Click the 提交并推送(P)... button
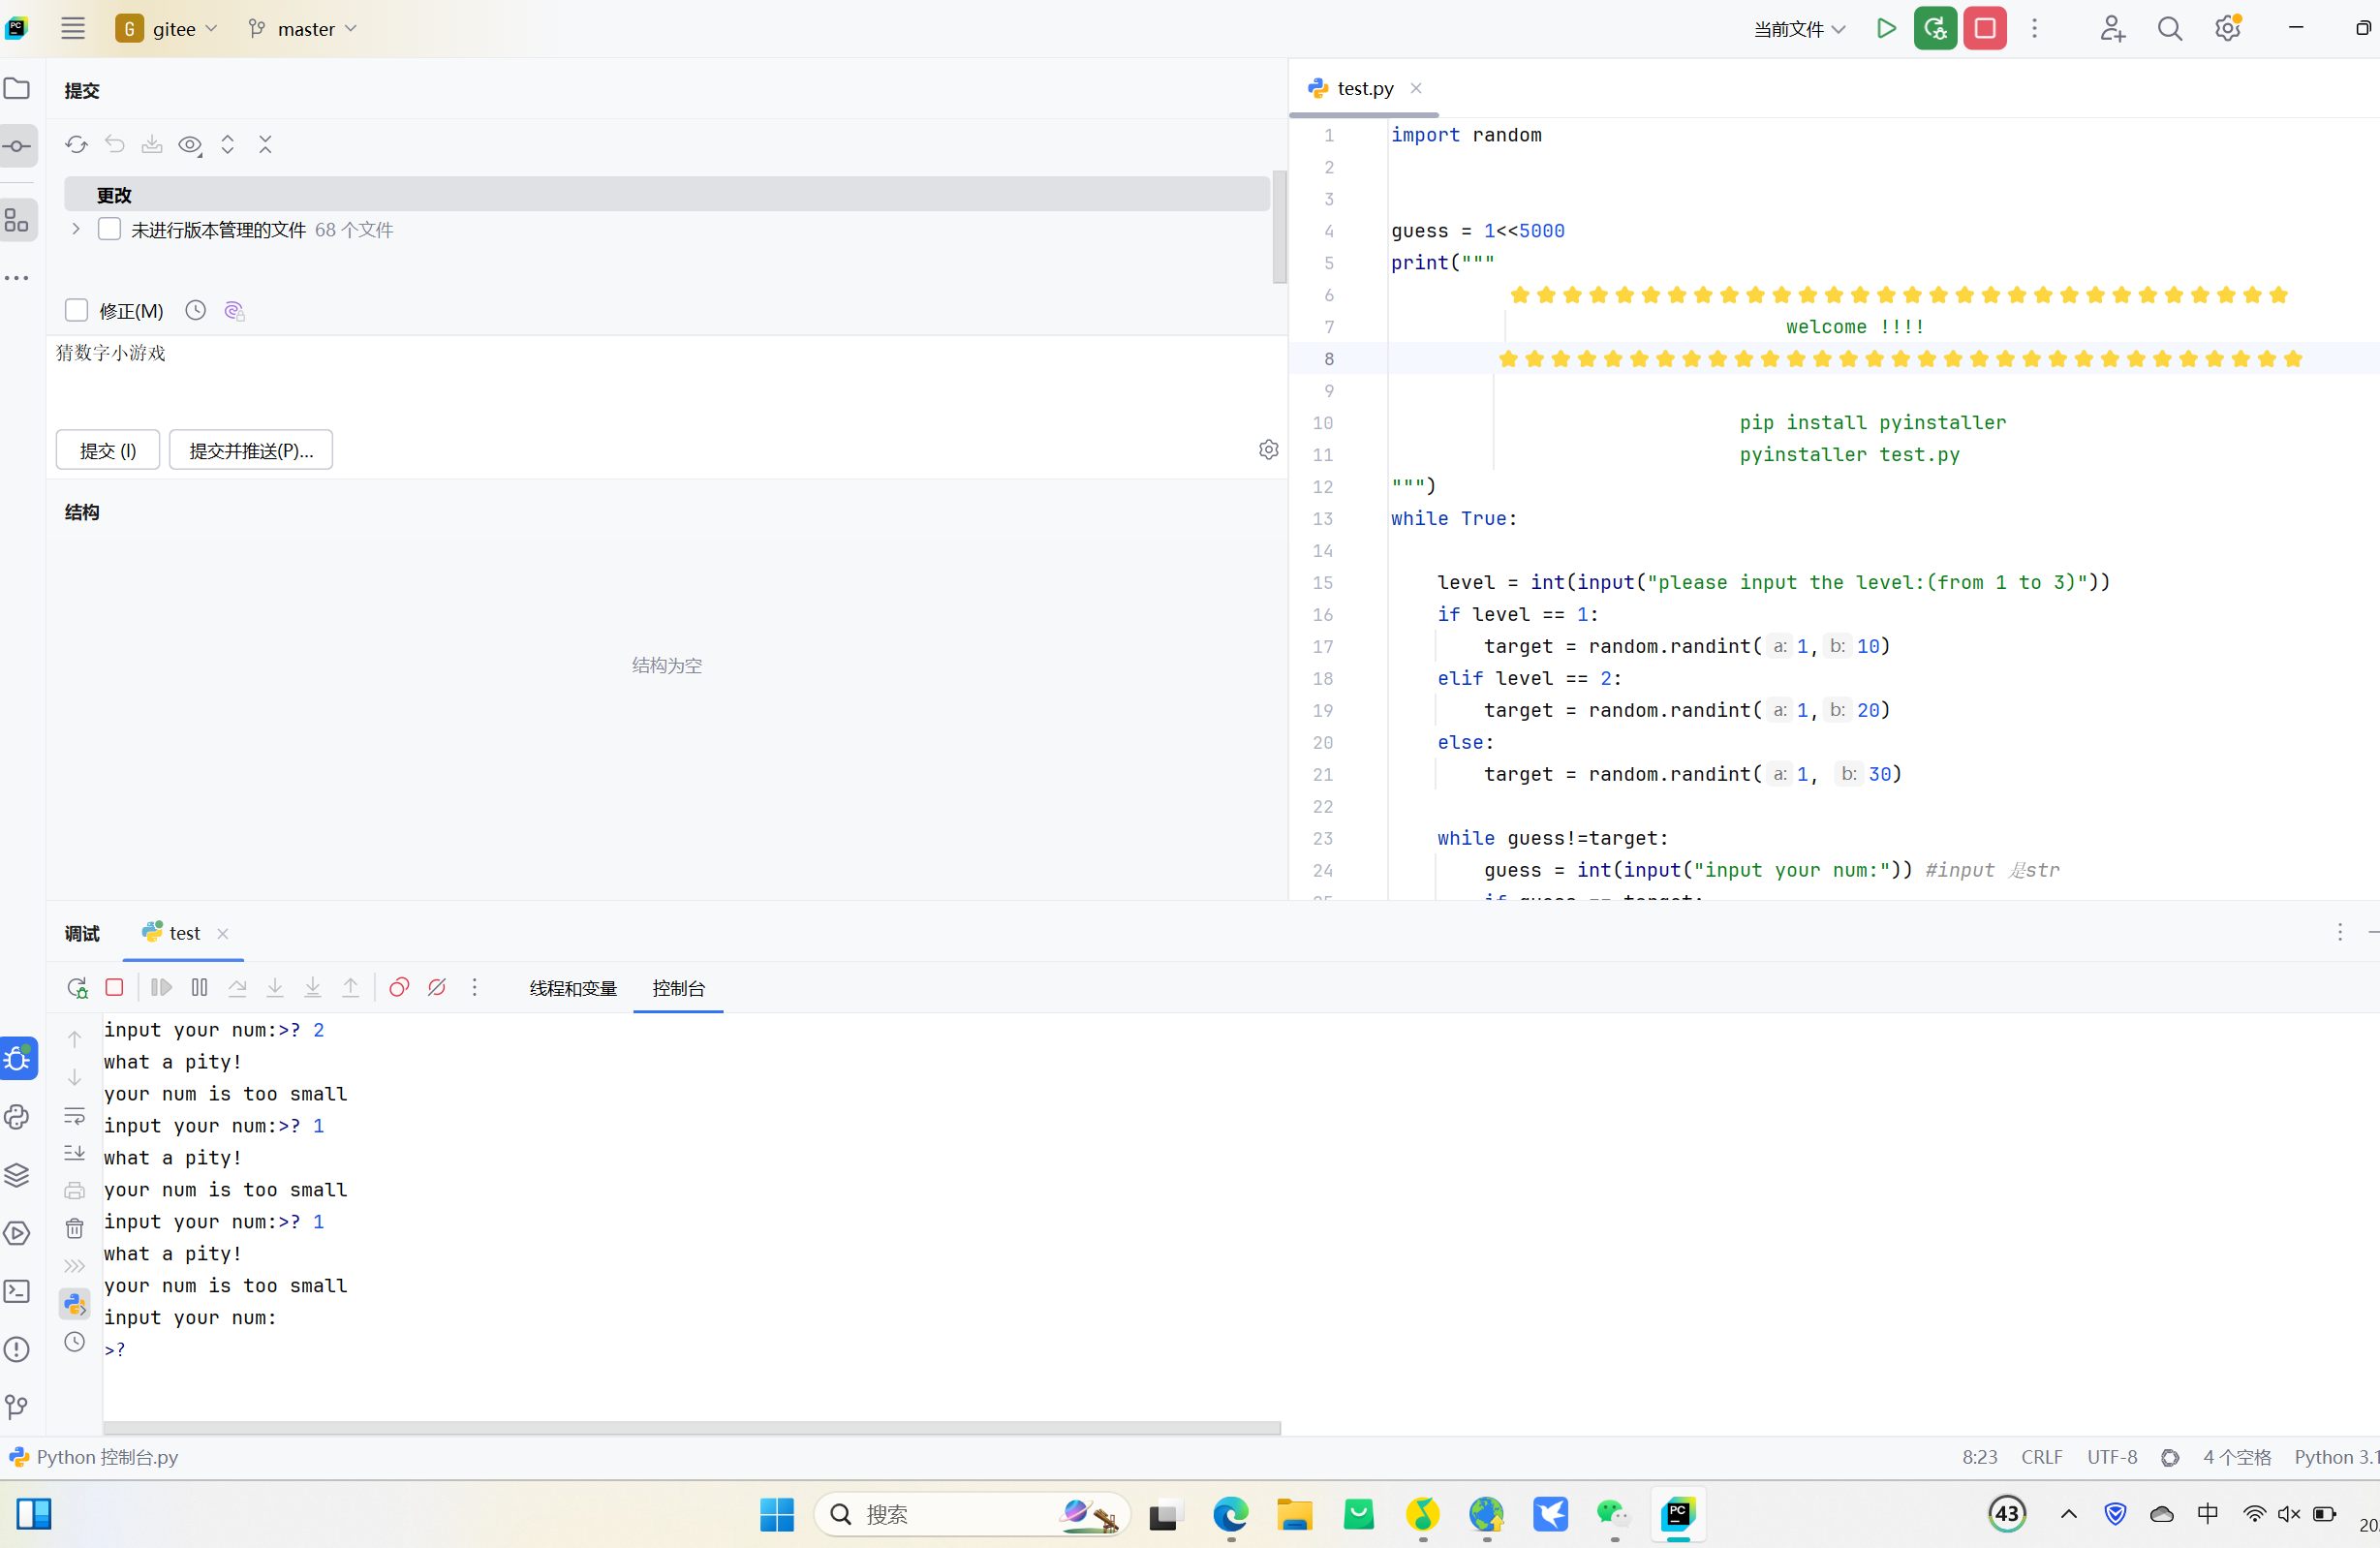The height and width of the screenshot is (1548, 2380). click(251, 450)
